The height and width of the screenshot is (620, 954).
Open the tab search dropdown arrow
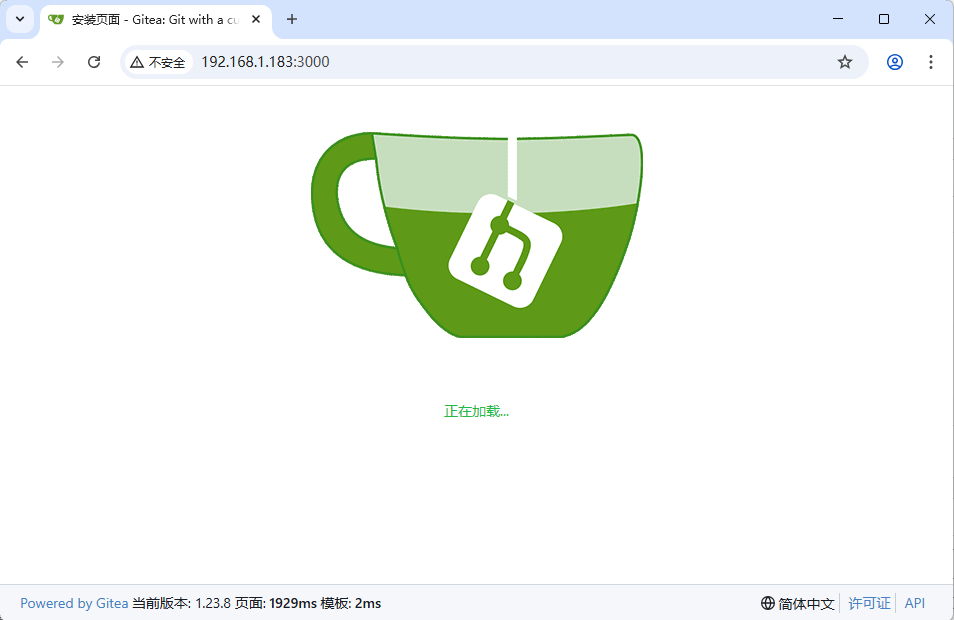20,19
